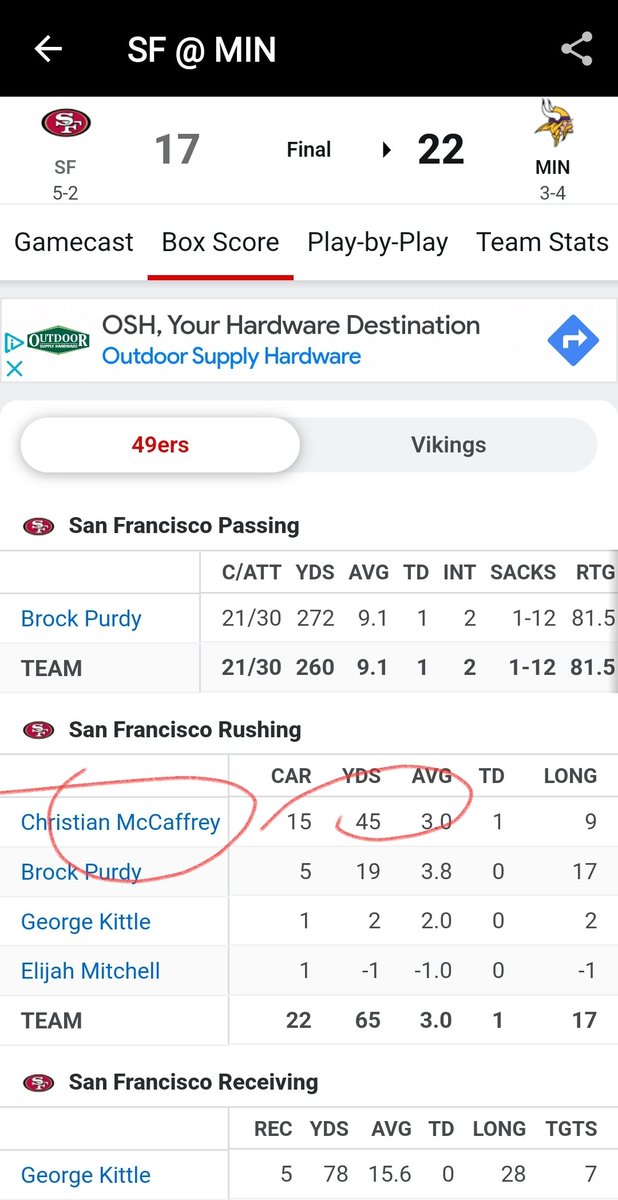Open George Kittle receiving player link
The height and width of the screenshot is (1200, 618).
(86, 1175)
